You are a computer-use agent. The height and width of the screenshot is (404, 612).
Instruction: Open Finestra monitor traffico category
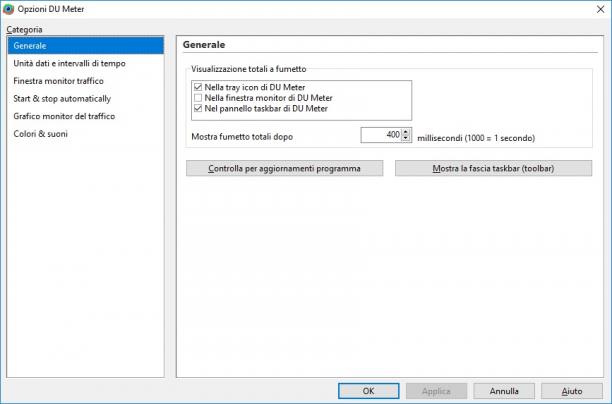(x=85, y=81)
